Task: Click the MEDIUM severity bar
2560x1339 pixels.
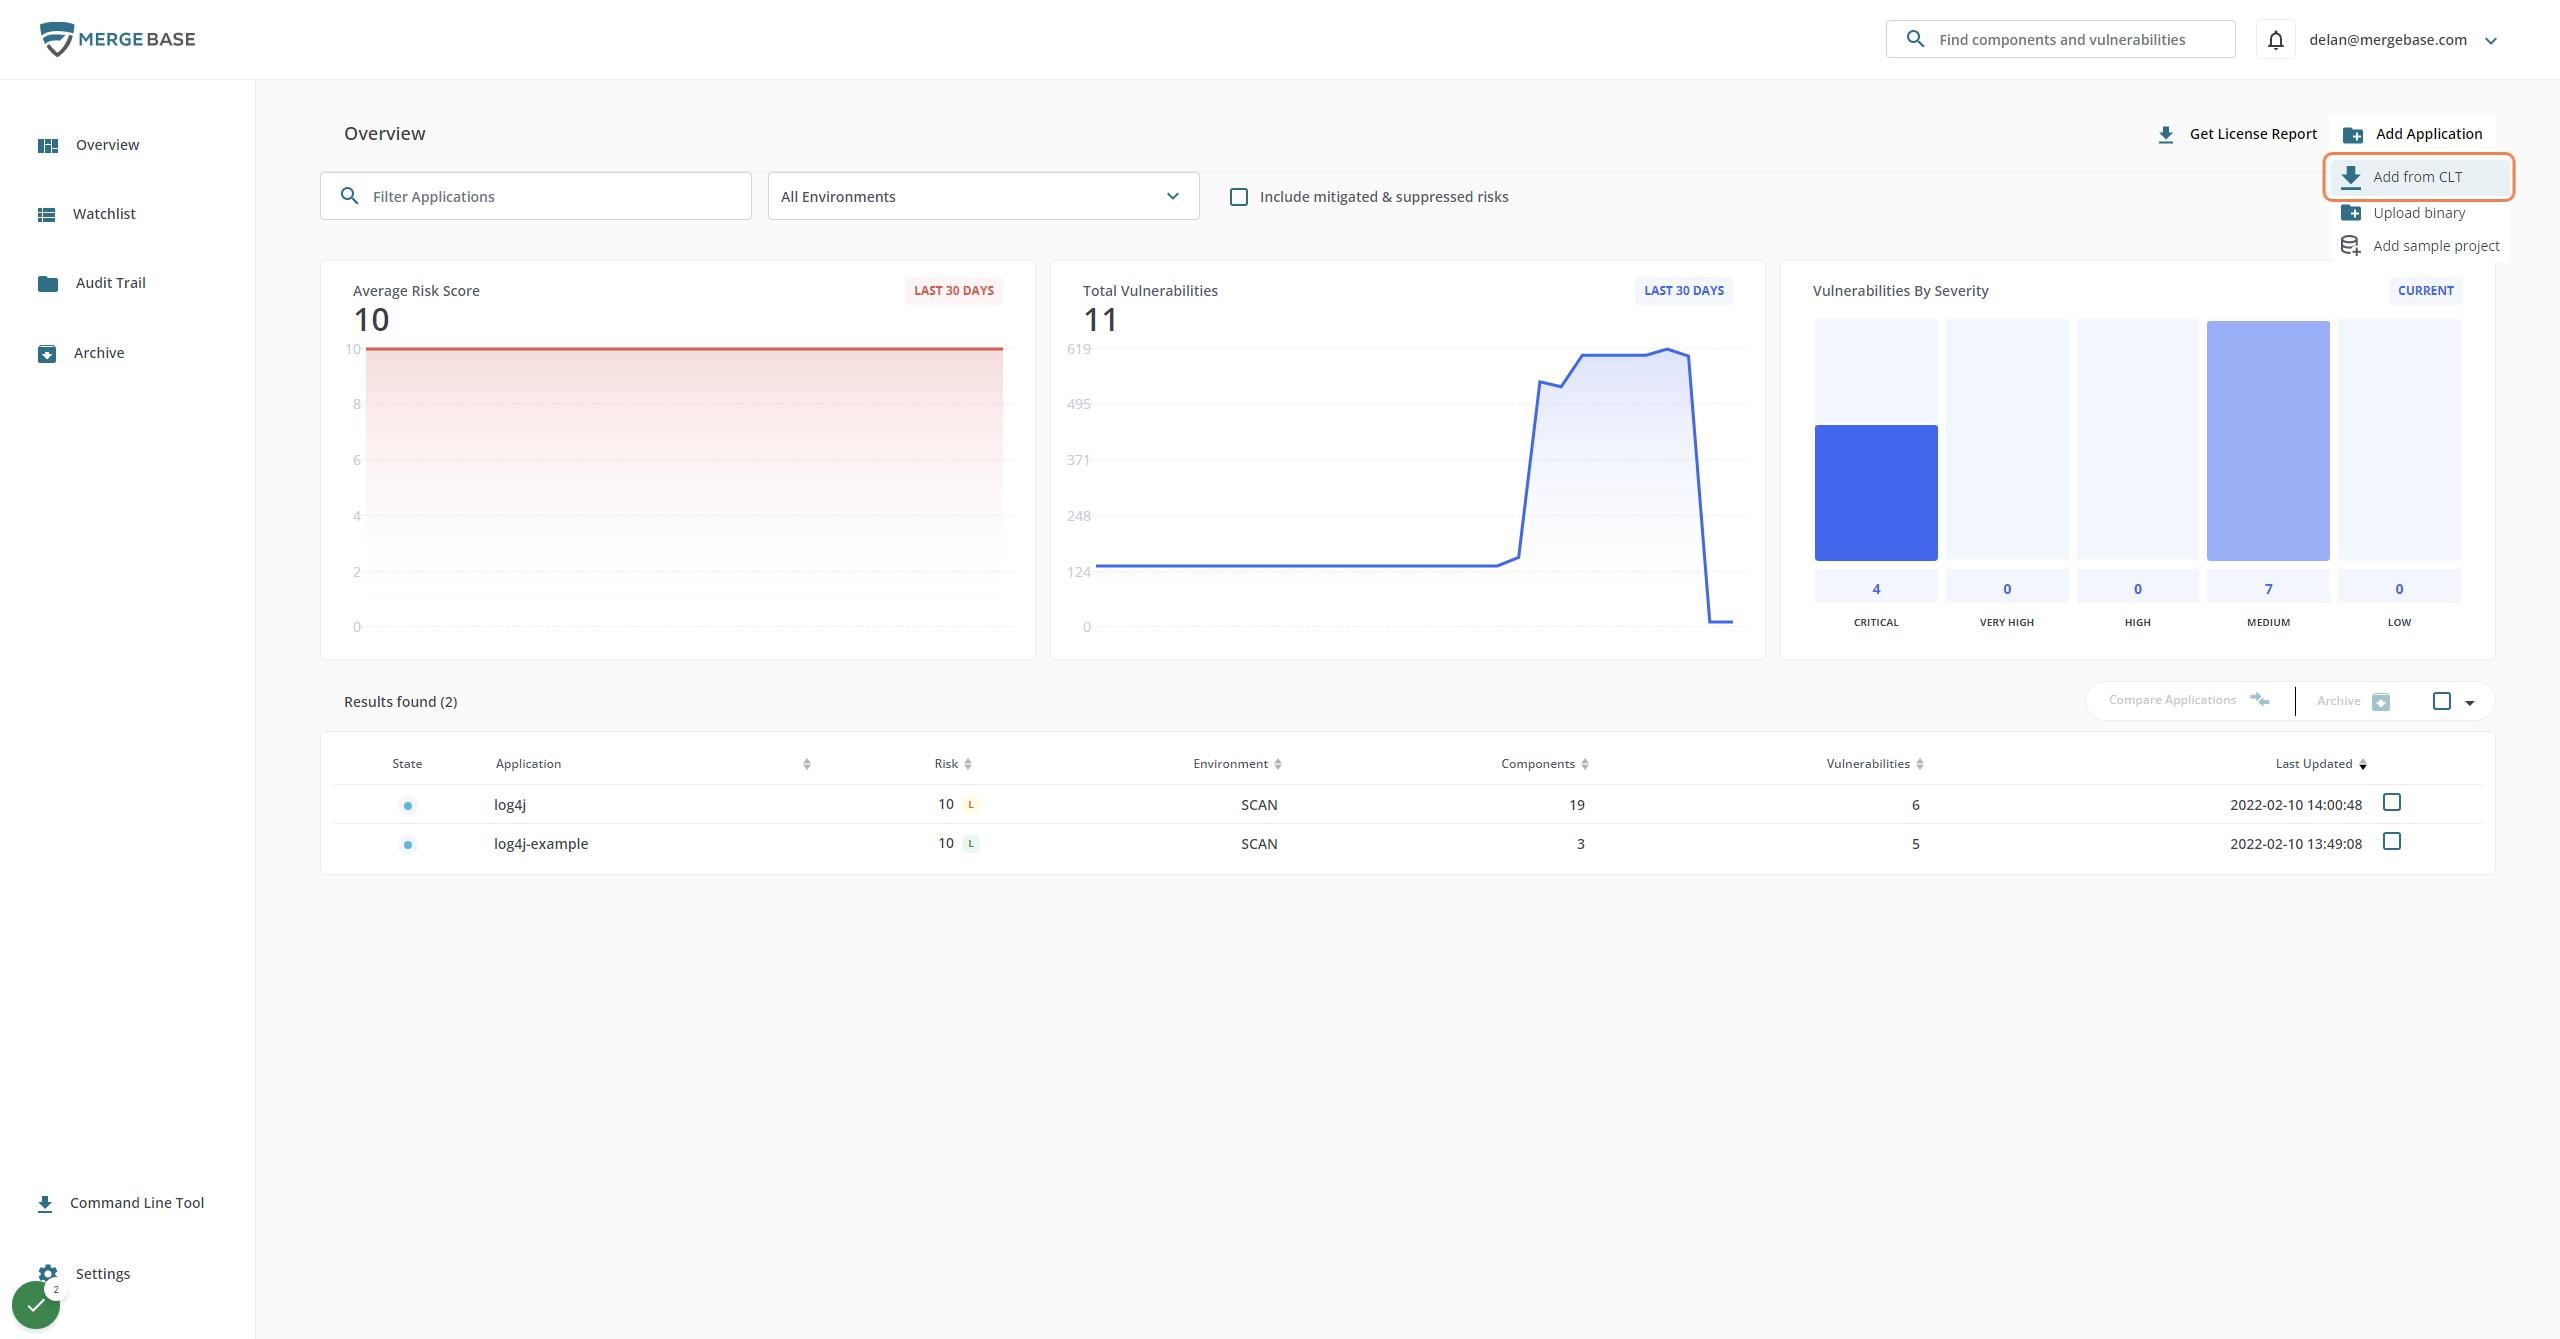Action: (2268, 441)
